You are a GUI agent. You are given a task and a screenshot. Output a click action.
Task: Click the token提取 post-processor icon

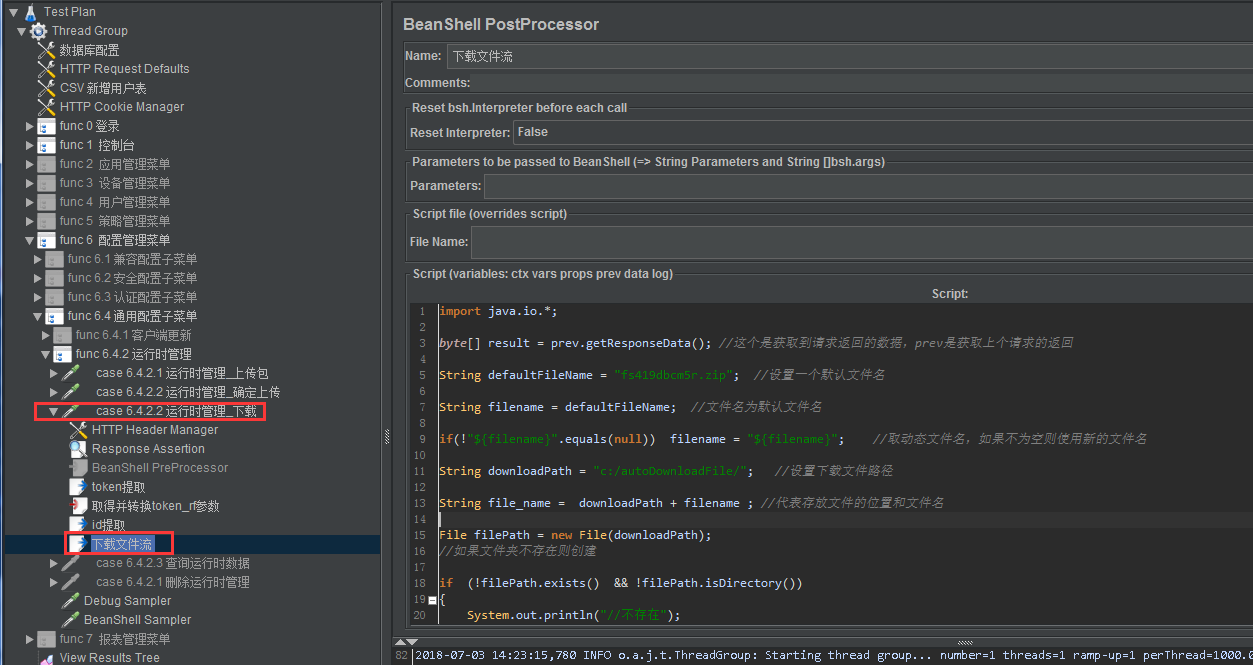78,487
